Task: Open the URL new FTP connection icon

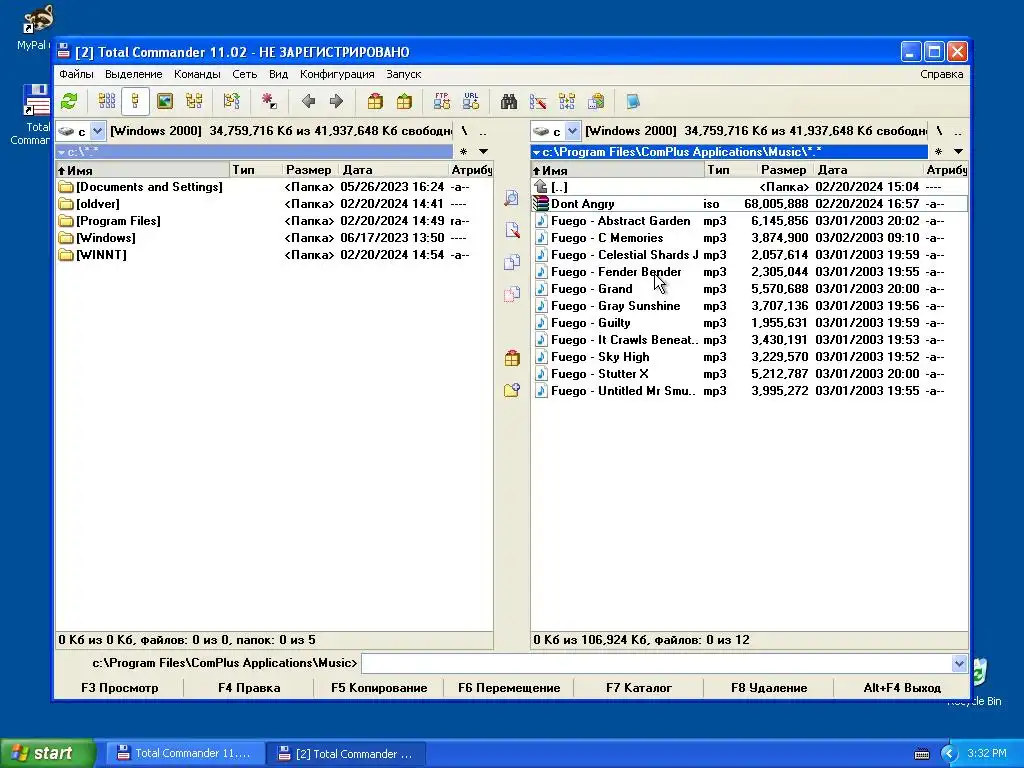Action: point(471,101)
